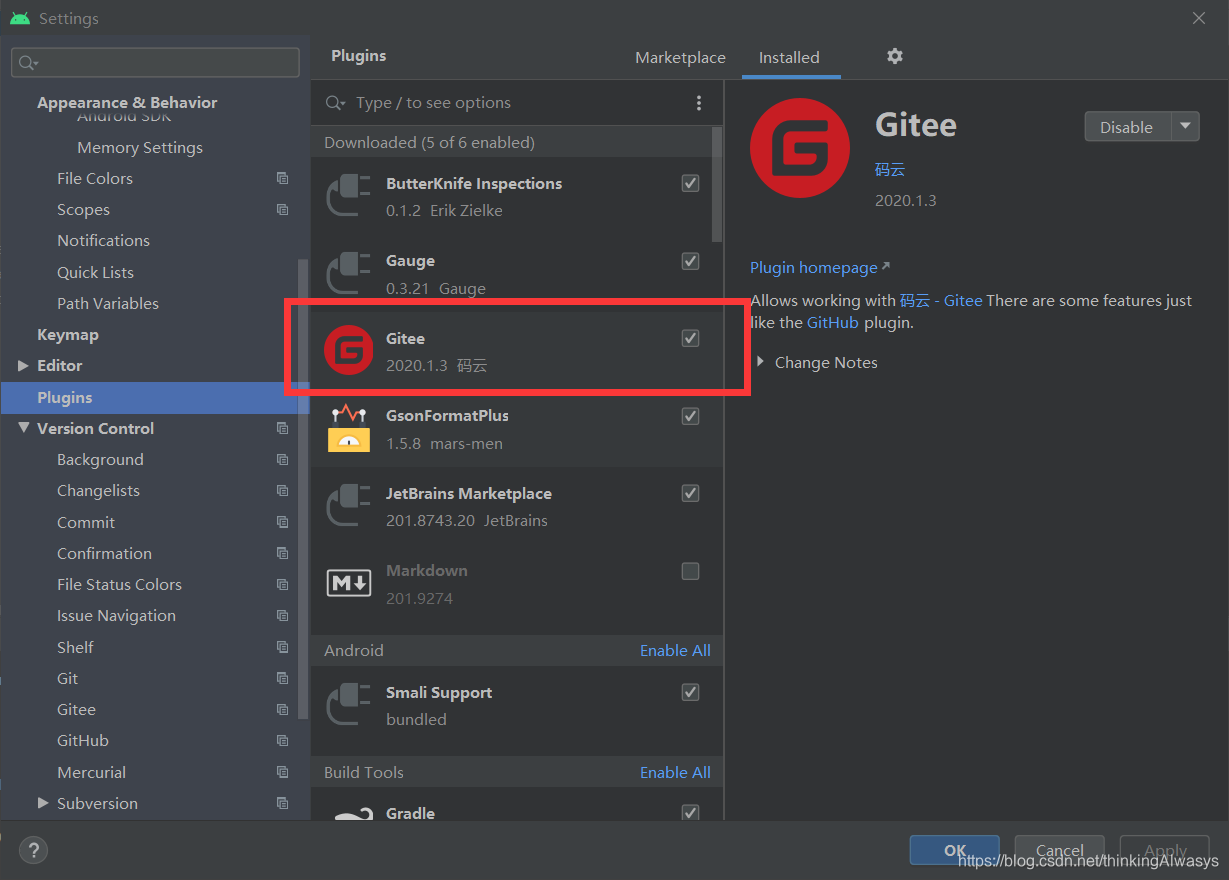
Task: Select the Installed plugins tab
Action: tap(789, 57)
